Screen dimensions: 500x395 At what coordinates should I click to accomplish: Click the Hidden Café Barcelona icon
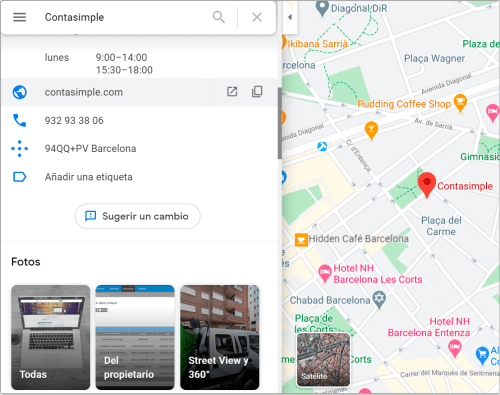coord(301,239)
